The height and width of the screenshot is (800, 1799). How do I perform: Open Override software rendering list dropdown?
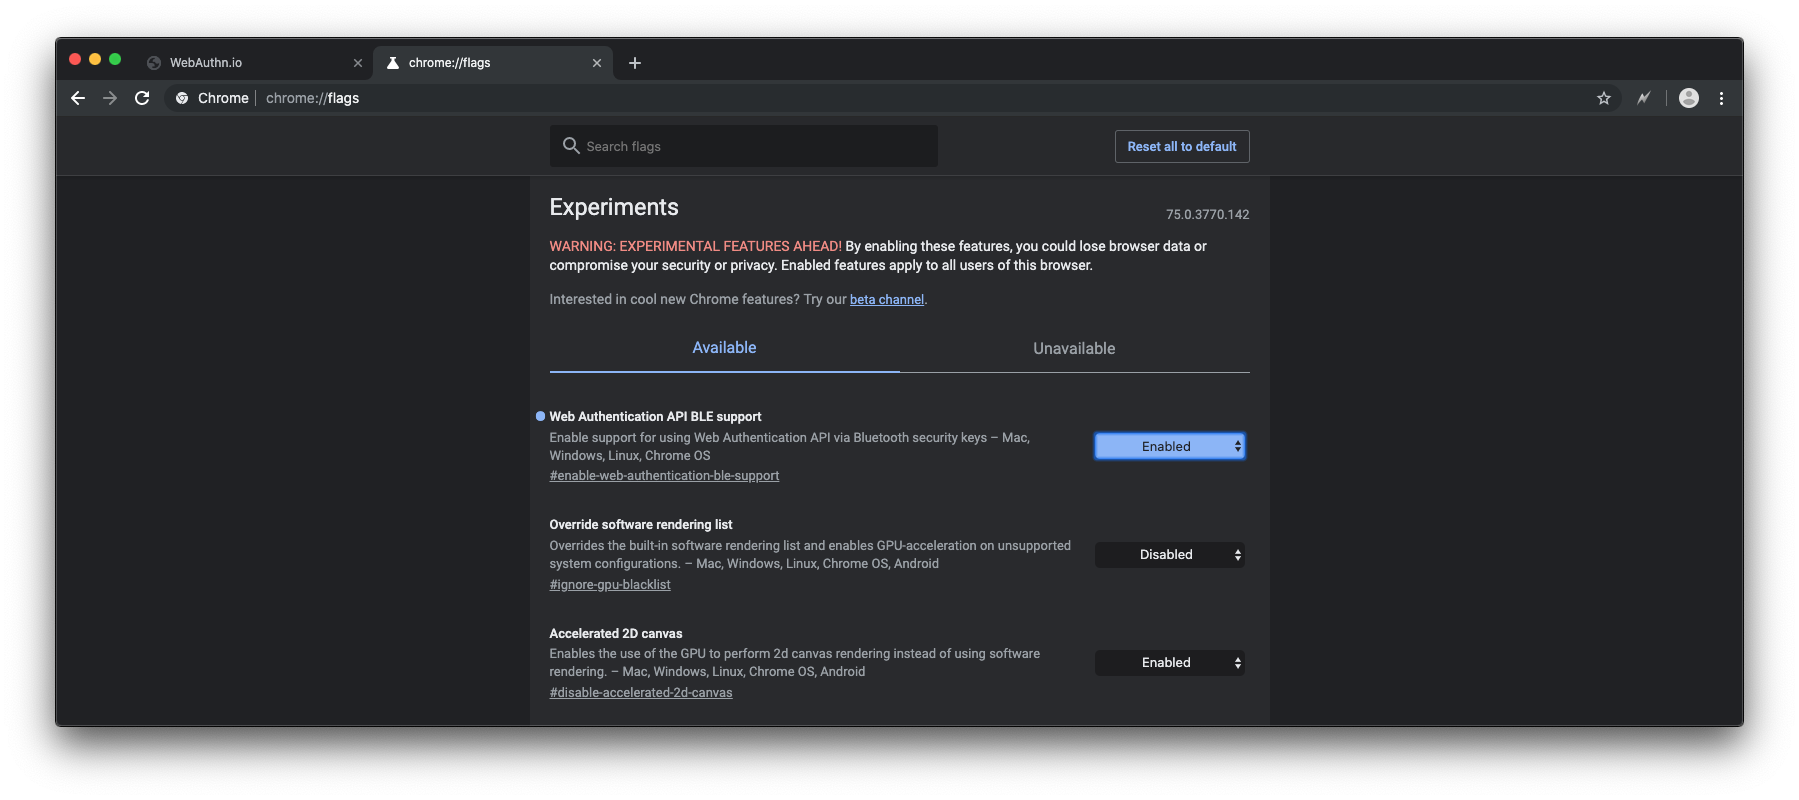pyautogui.click(x=1170, y=555)
